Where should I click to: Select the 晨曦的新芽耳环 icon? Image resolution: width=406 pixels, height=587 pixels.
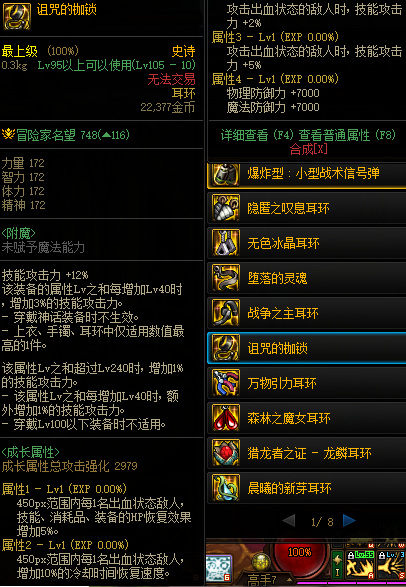pos(226,488)
